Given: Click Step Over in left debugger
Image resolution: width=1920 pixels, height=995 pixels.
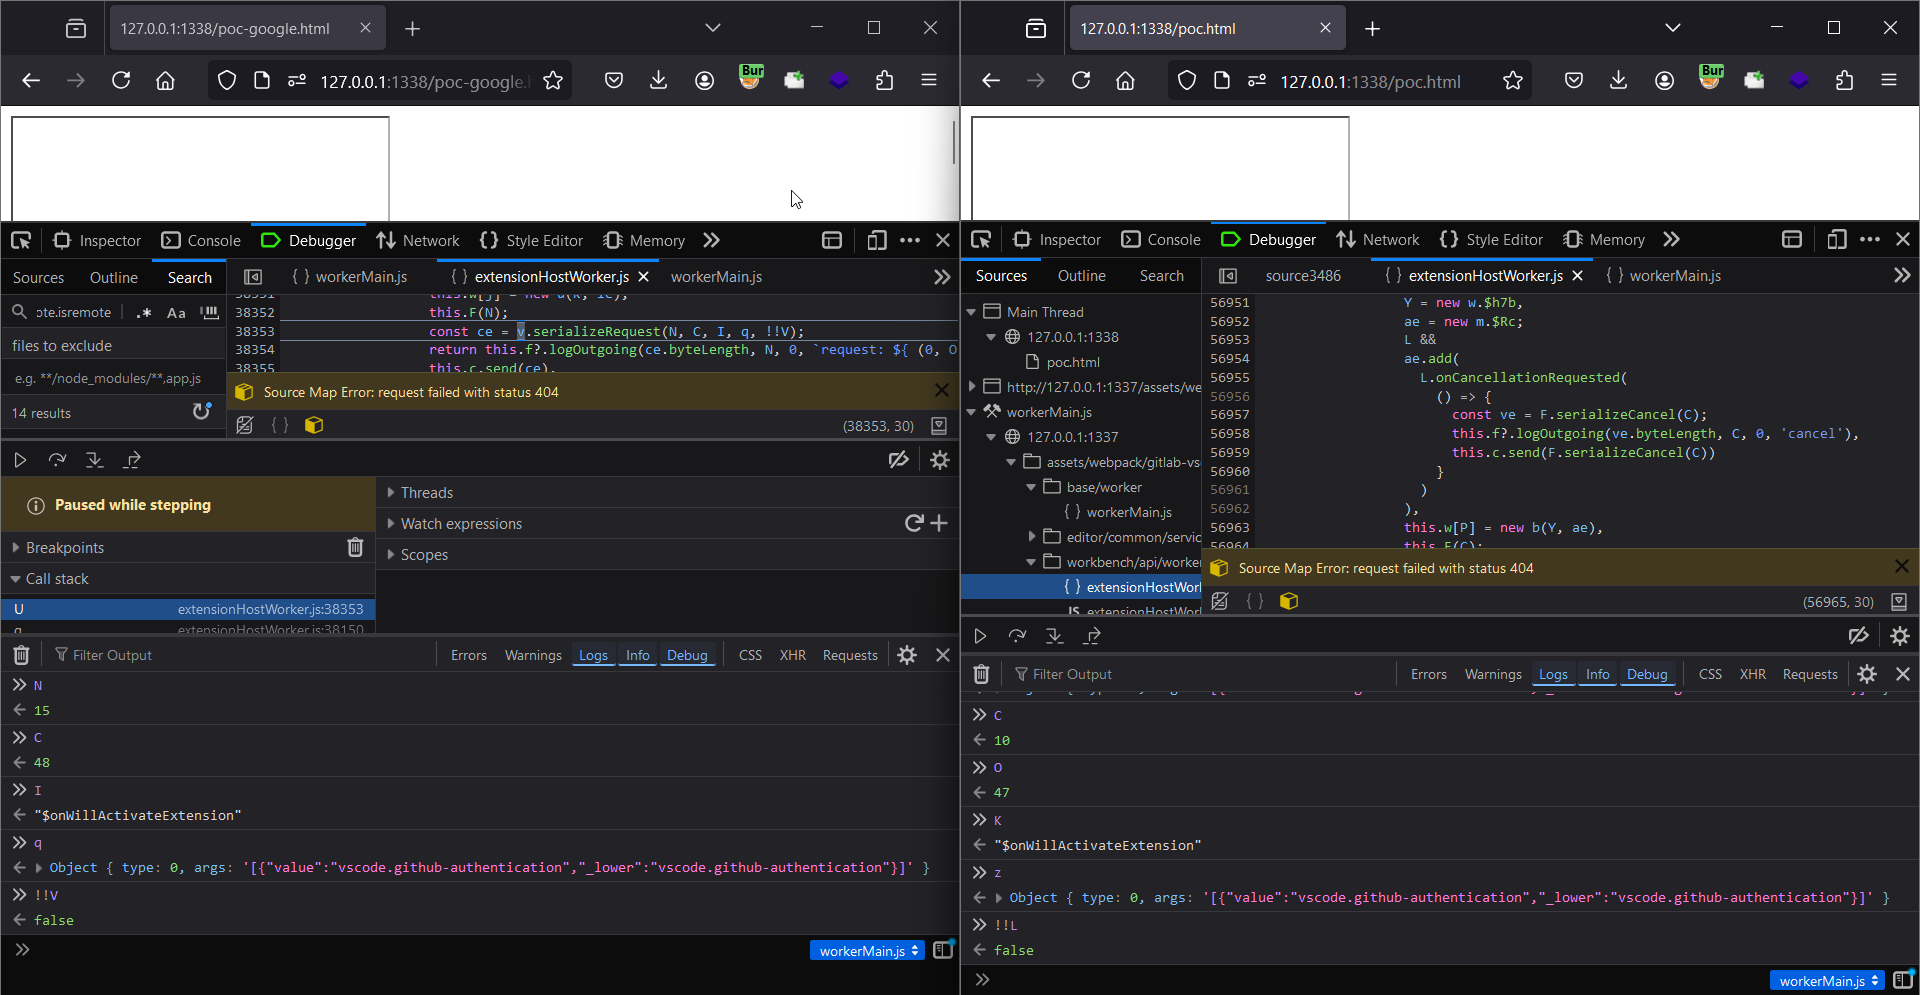Looking at the screenshot, I should [x=57, y=460].
